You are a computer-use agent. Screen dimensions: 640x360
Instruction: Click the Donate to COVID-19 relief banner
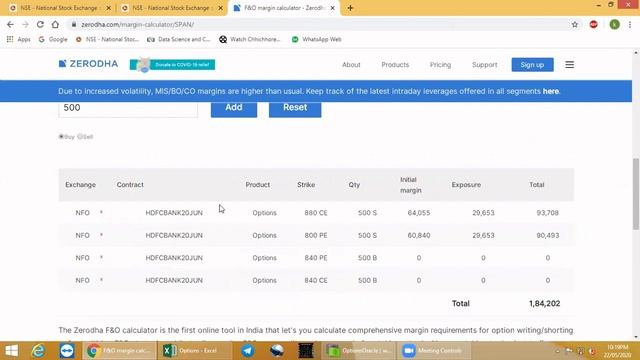(x=172, y=64)
